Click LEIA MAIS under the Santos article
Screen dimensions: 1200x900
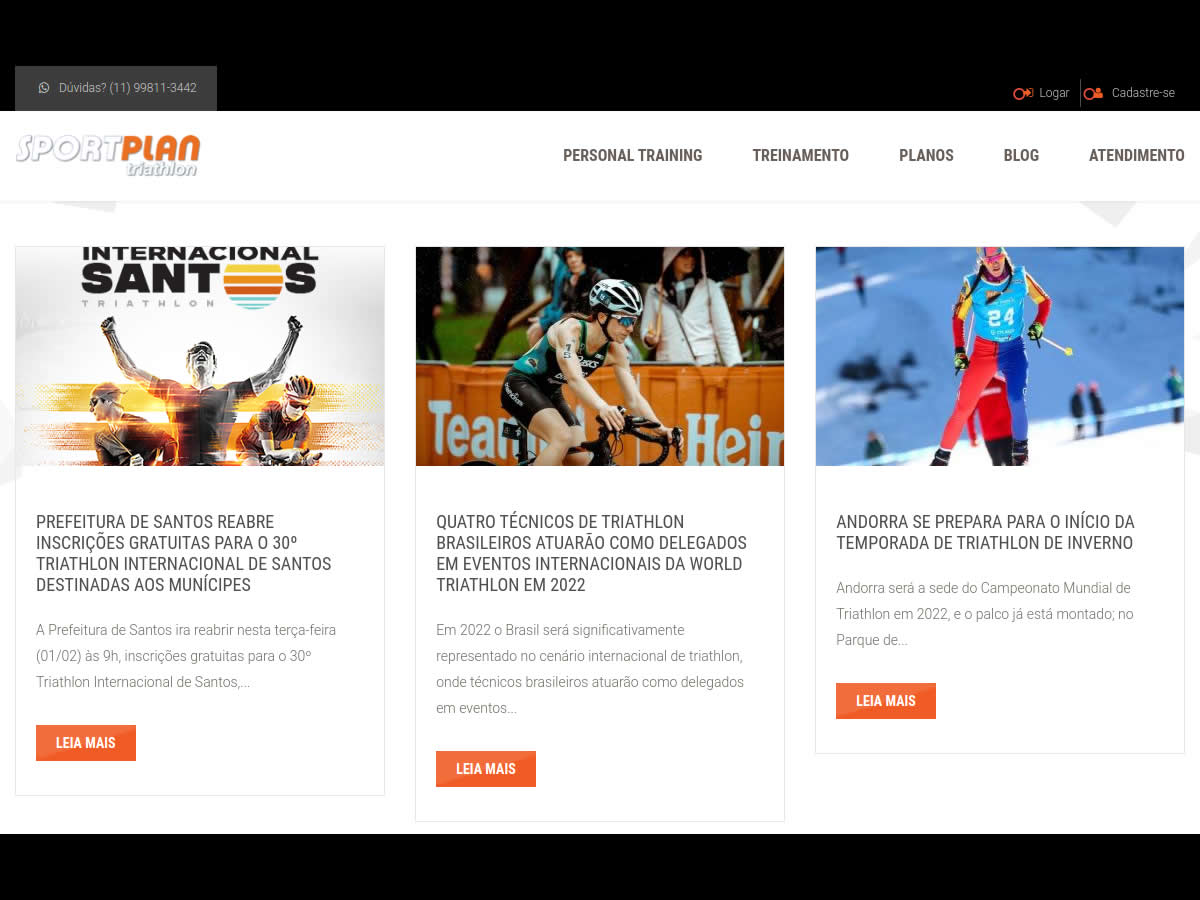(86, 742)
